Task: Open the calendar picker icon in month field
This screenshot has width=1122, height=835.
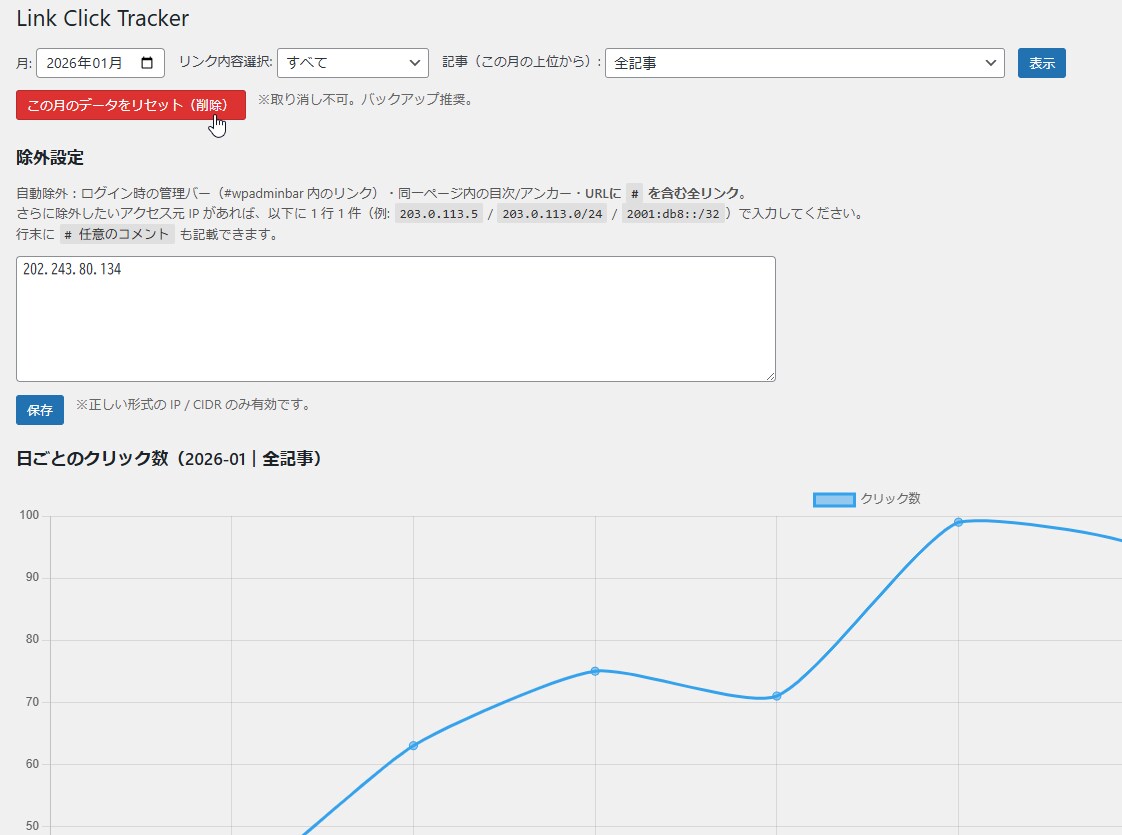Action: point(147,63)
